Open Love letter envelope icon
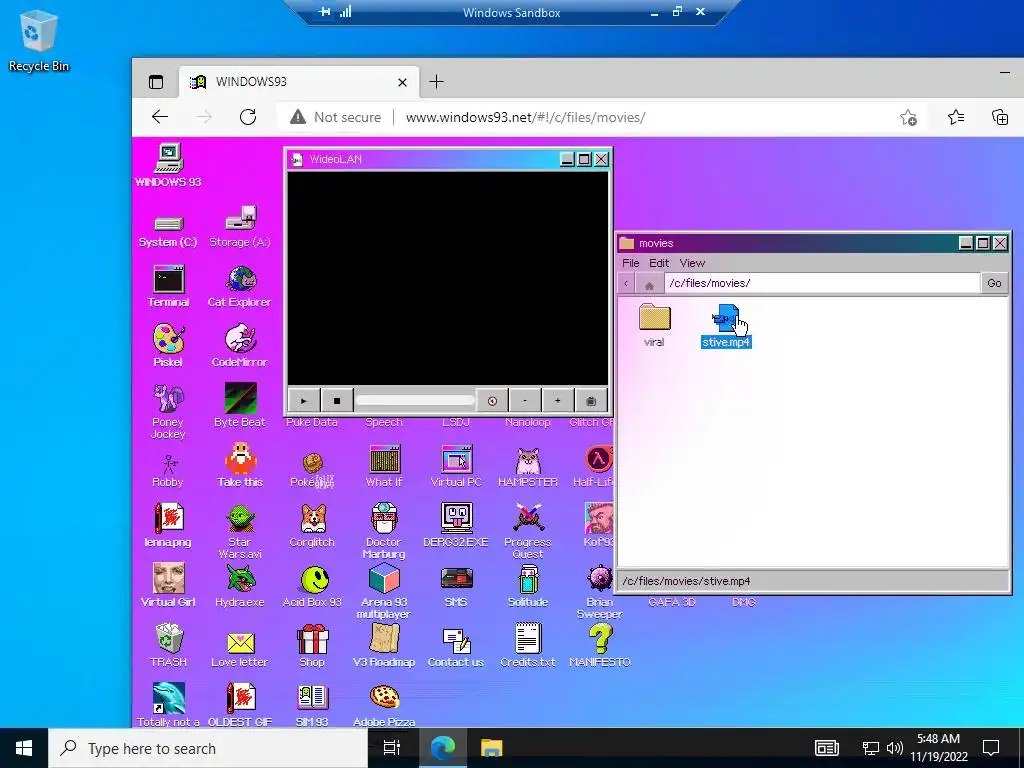The width and height of the screenshot is (1024, 768). coord(240,643)
